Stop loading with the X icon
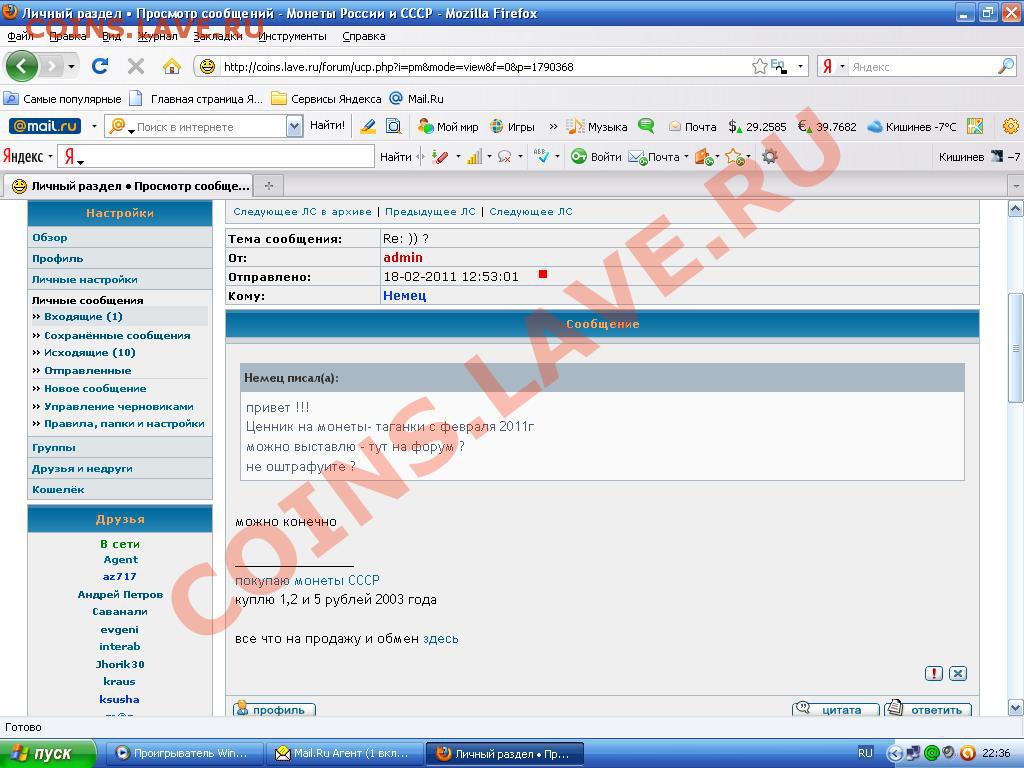The height and width of the screenshot is (768, 1024). 136,66
